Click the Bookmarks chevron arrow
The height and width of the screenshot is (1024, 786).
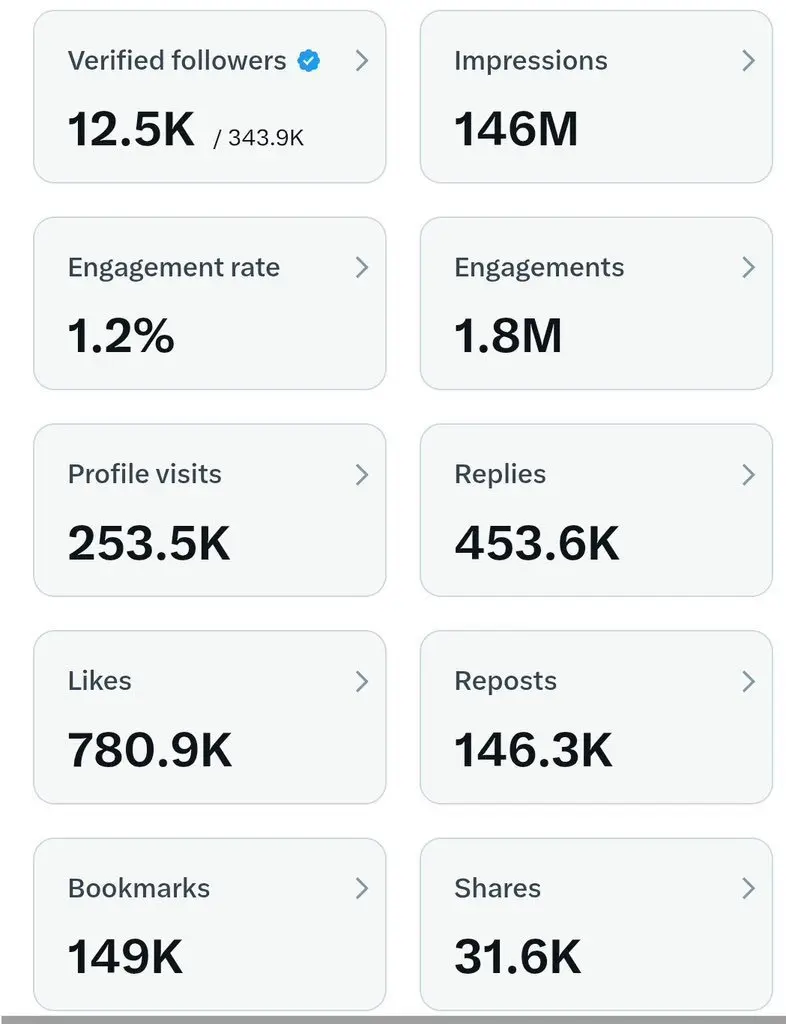(362, 888)
